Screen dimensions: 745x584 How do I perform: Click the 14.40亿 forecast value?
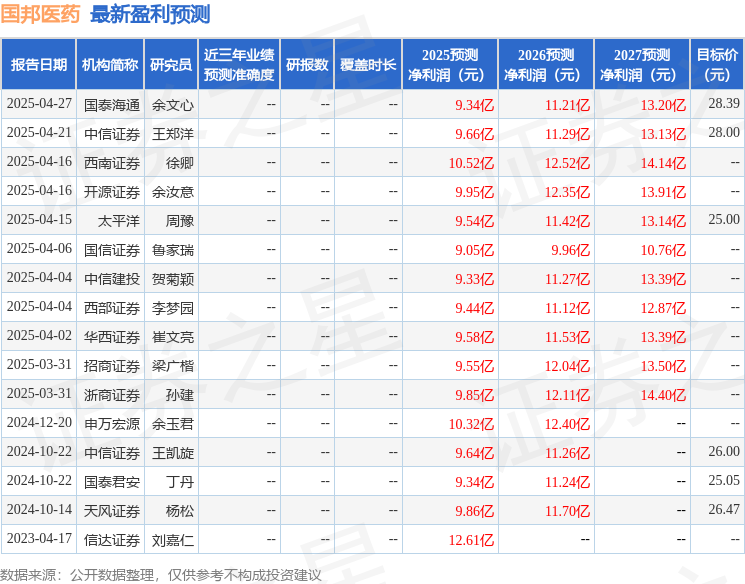coord(663,395)
